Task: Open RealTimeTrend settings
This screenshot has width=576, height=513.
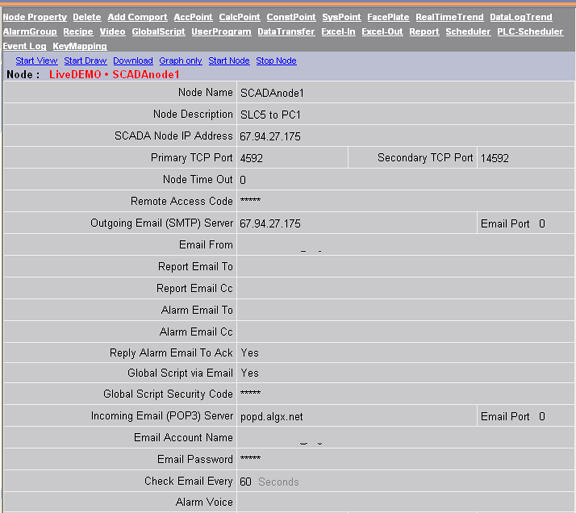Action: tap(449, 17)
